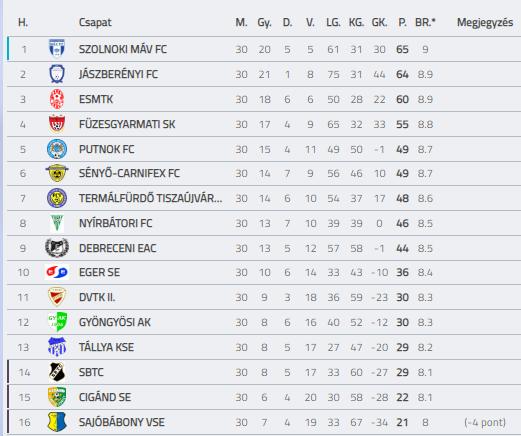Click the 'Megjegyzés' column header
This screenshot has height=436, width=521.
[485, 23]
